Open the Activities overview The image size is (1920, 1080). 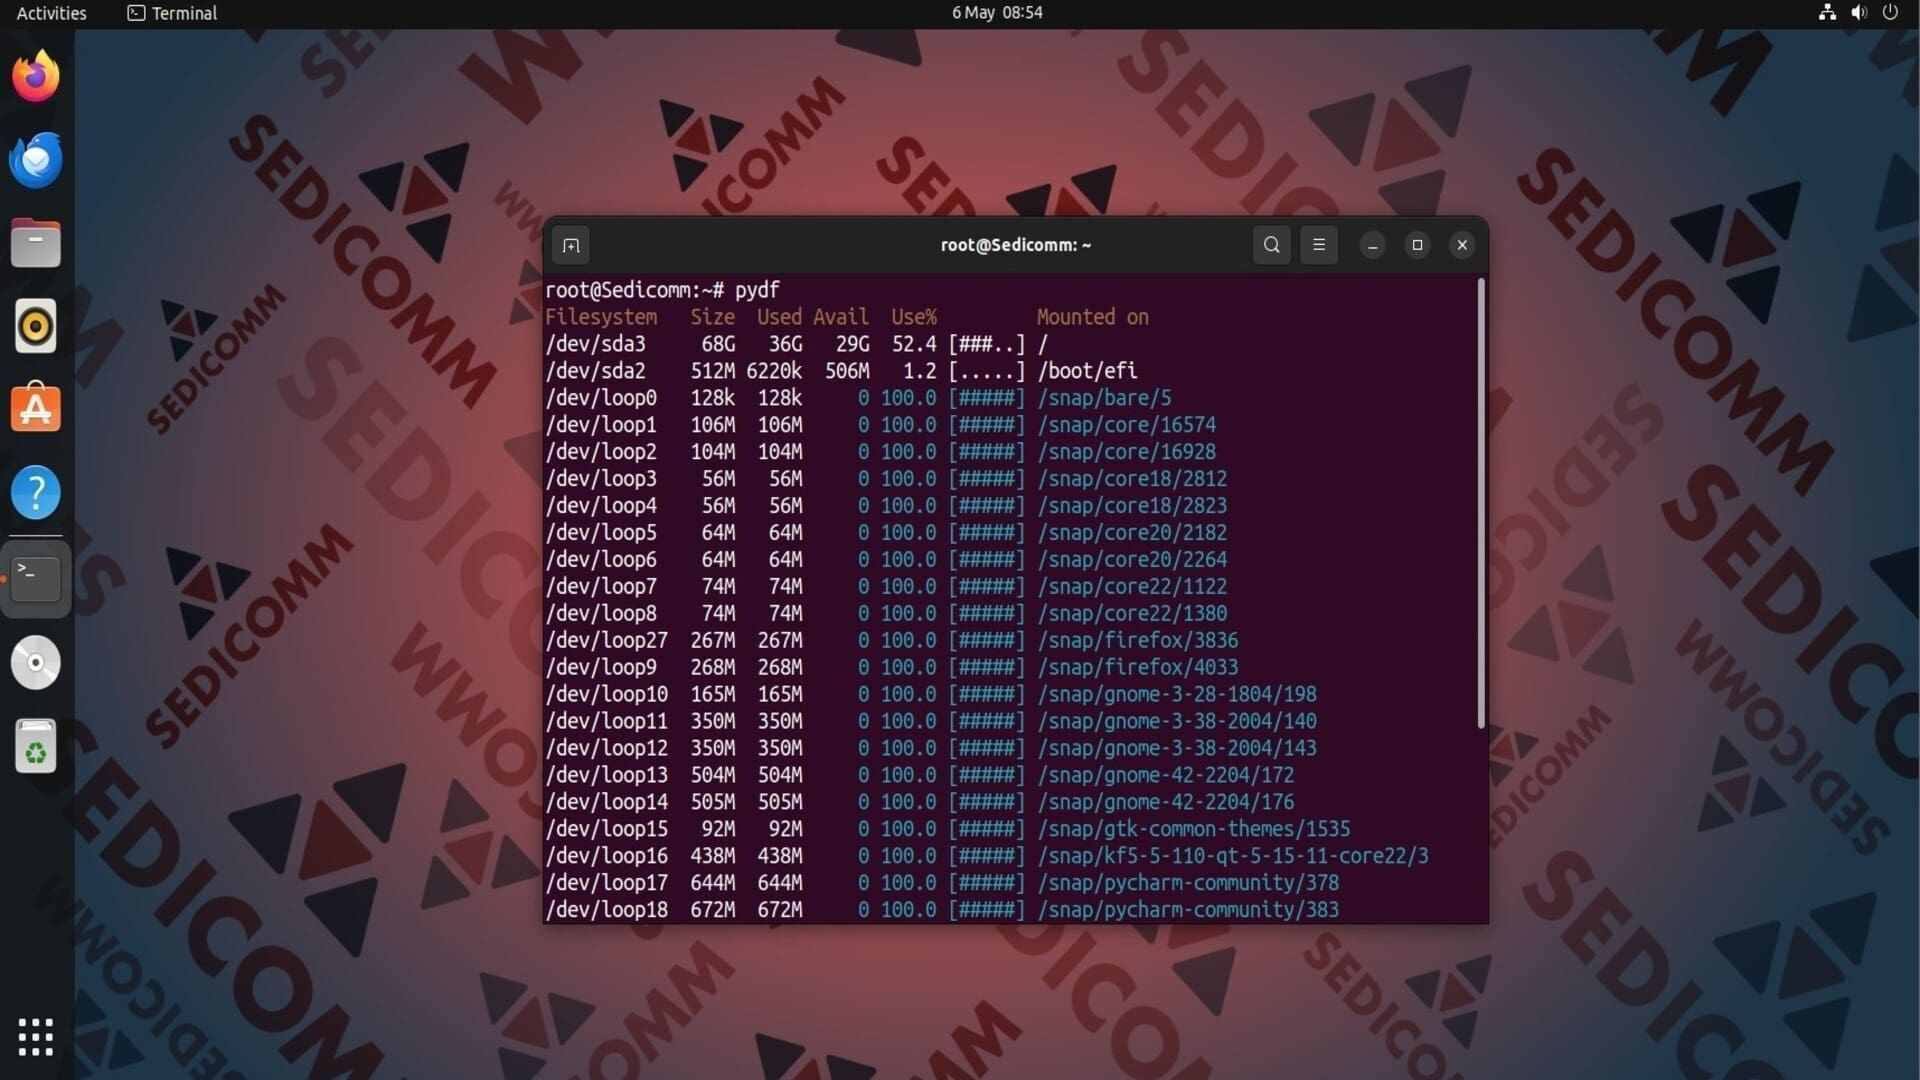coord(51,13)
